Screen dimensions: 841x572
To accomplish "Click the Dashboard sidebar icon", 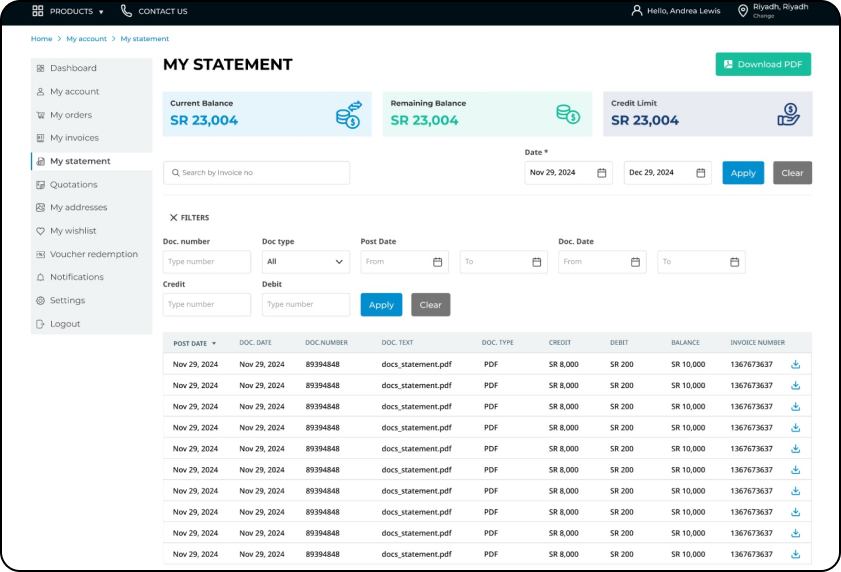I will click(x=40, y=68).
